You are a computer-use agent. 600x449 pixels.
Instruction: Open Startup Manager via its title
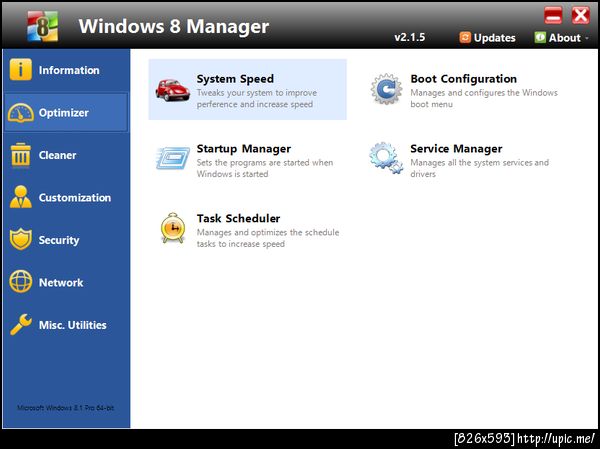click(x=243, y=149)
